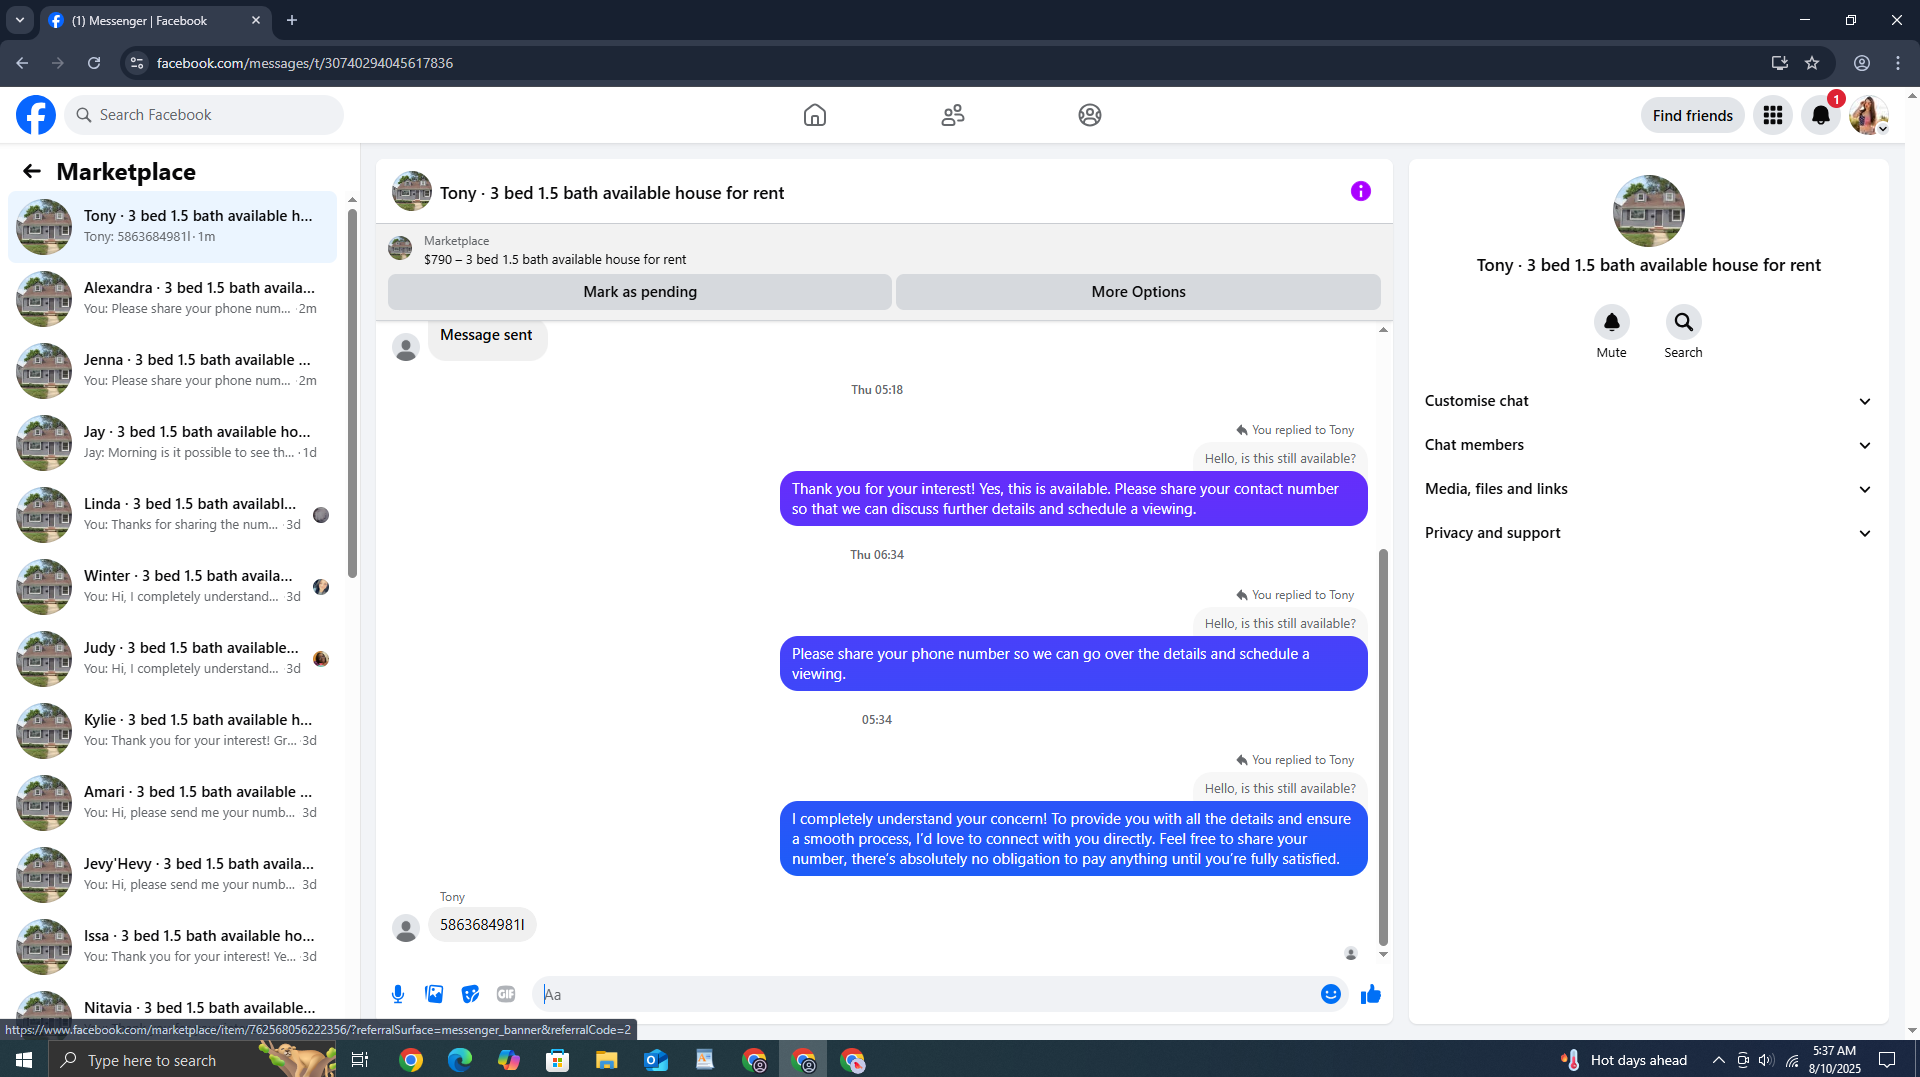Screen dimensions: 1920x1077
Task: View site information icon in address bar
Action: click(137, 63)
